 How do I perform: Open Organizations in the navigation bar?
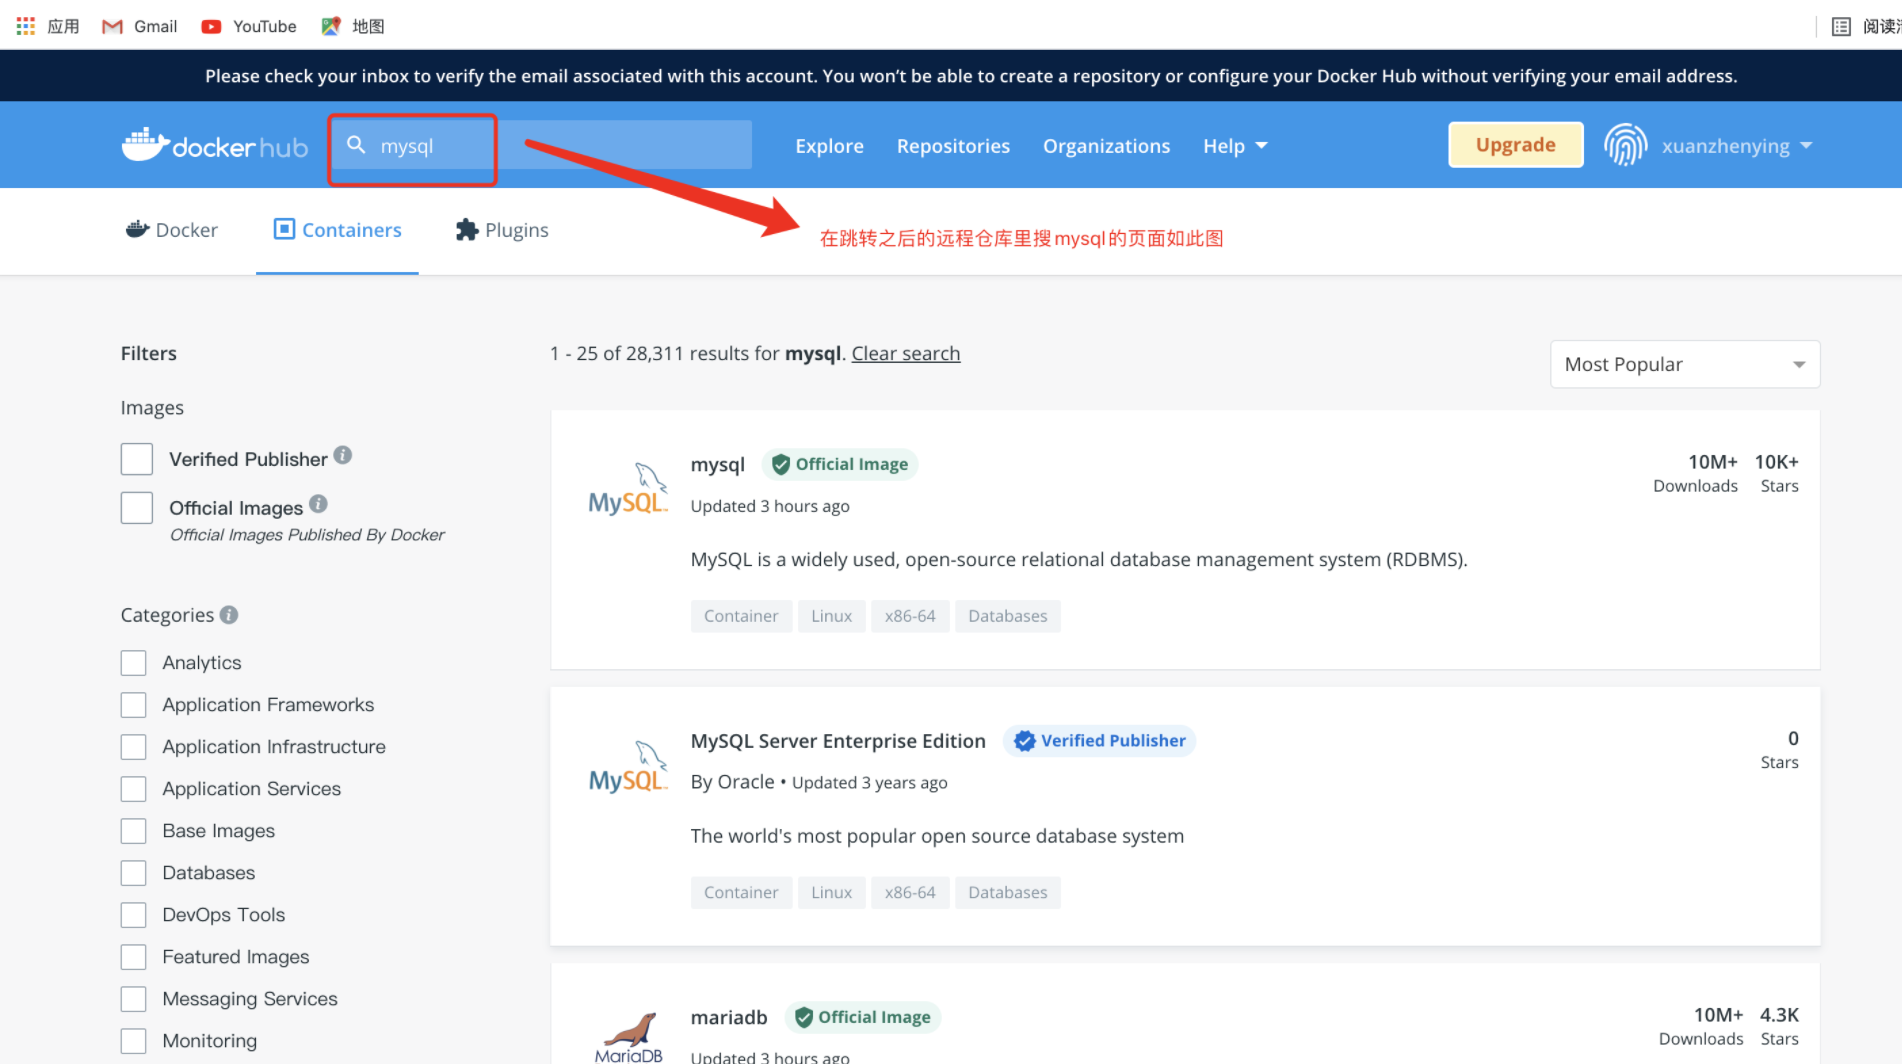[x=1106, y=146]
